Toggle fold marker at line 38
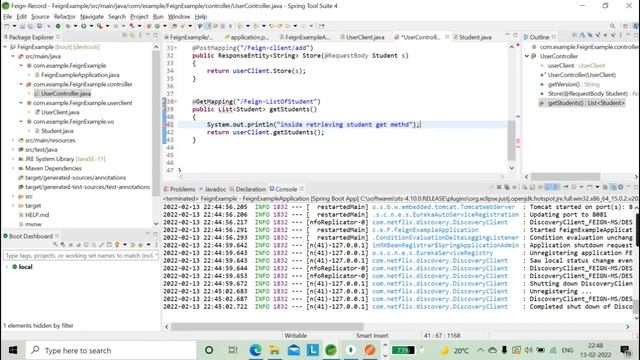Viewport: 640px width, 360px height. click(175, 102)
